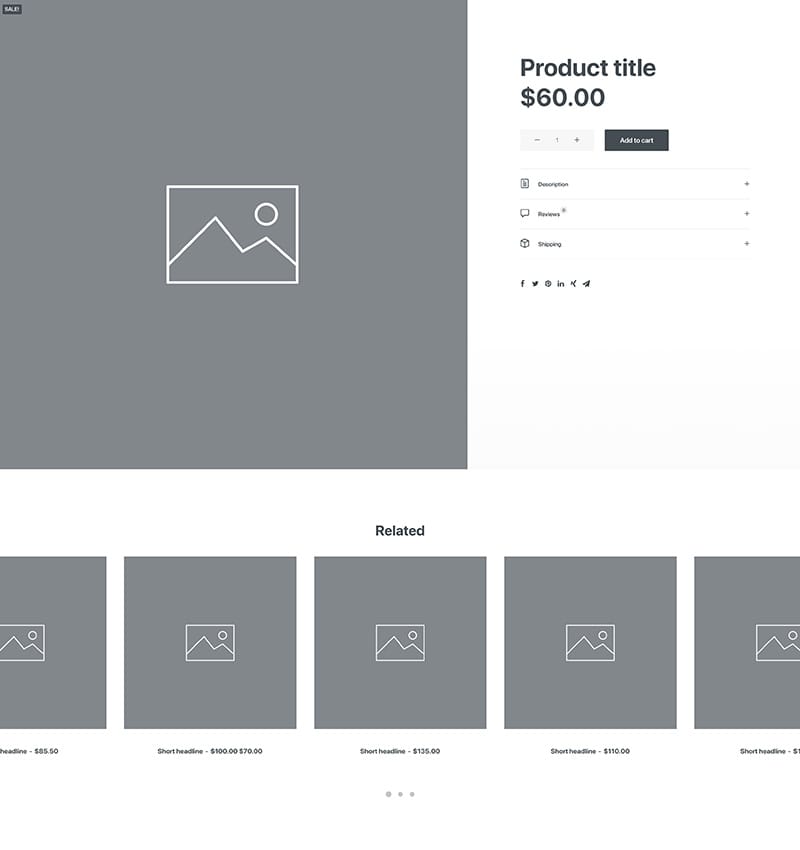Expand the Shipping accordion section
800x850 pixels.
635,243
